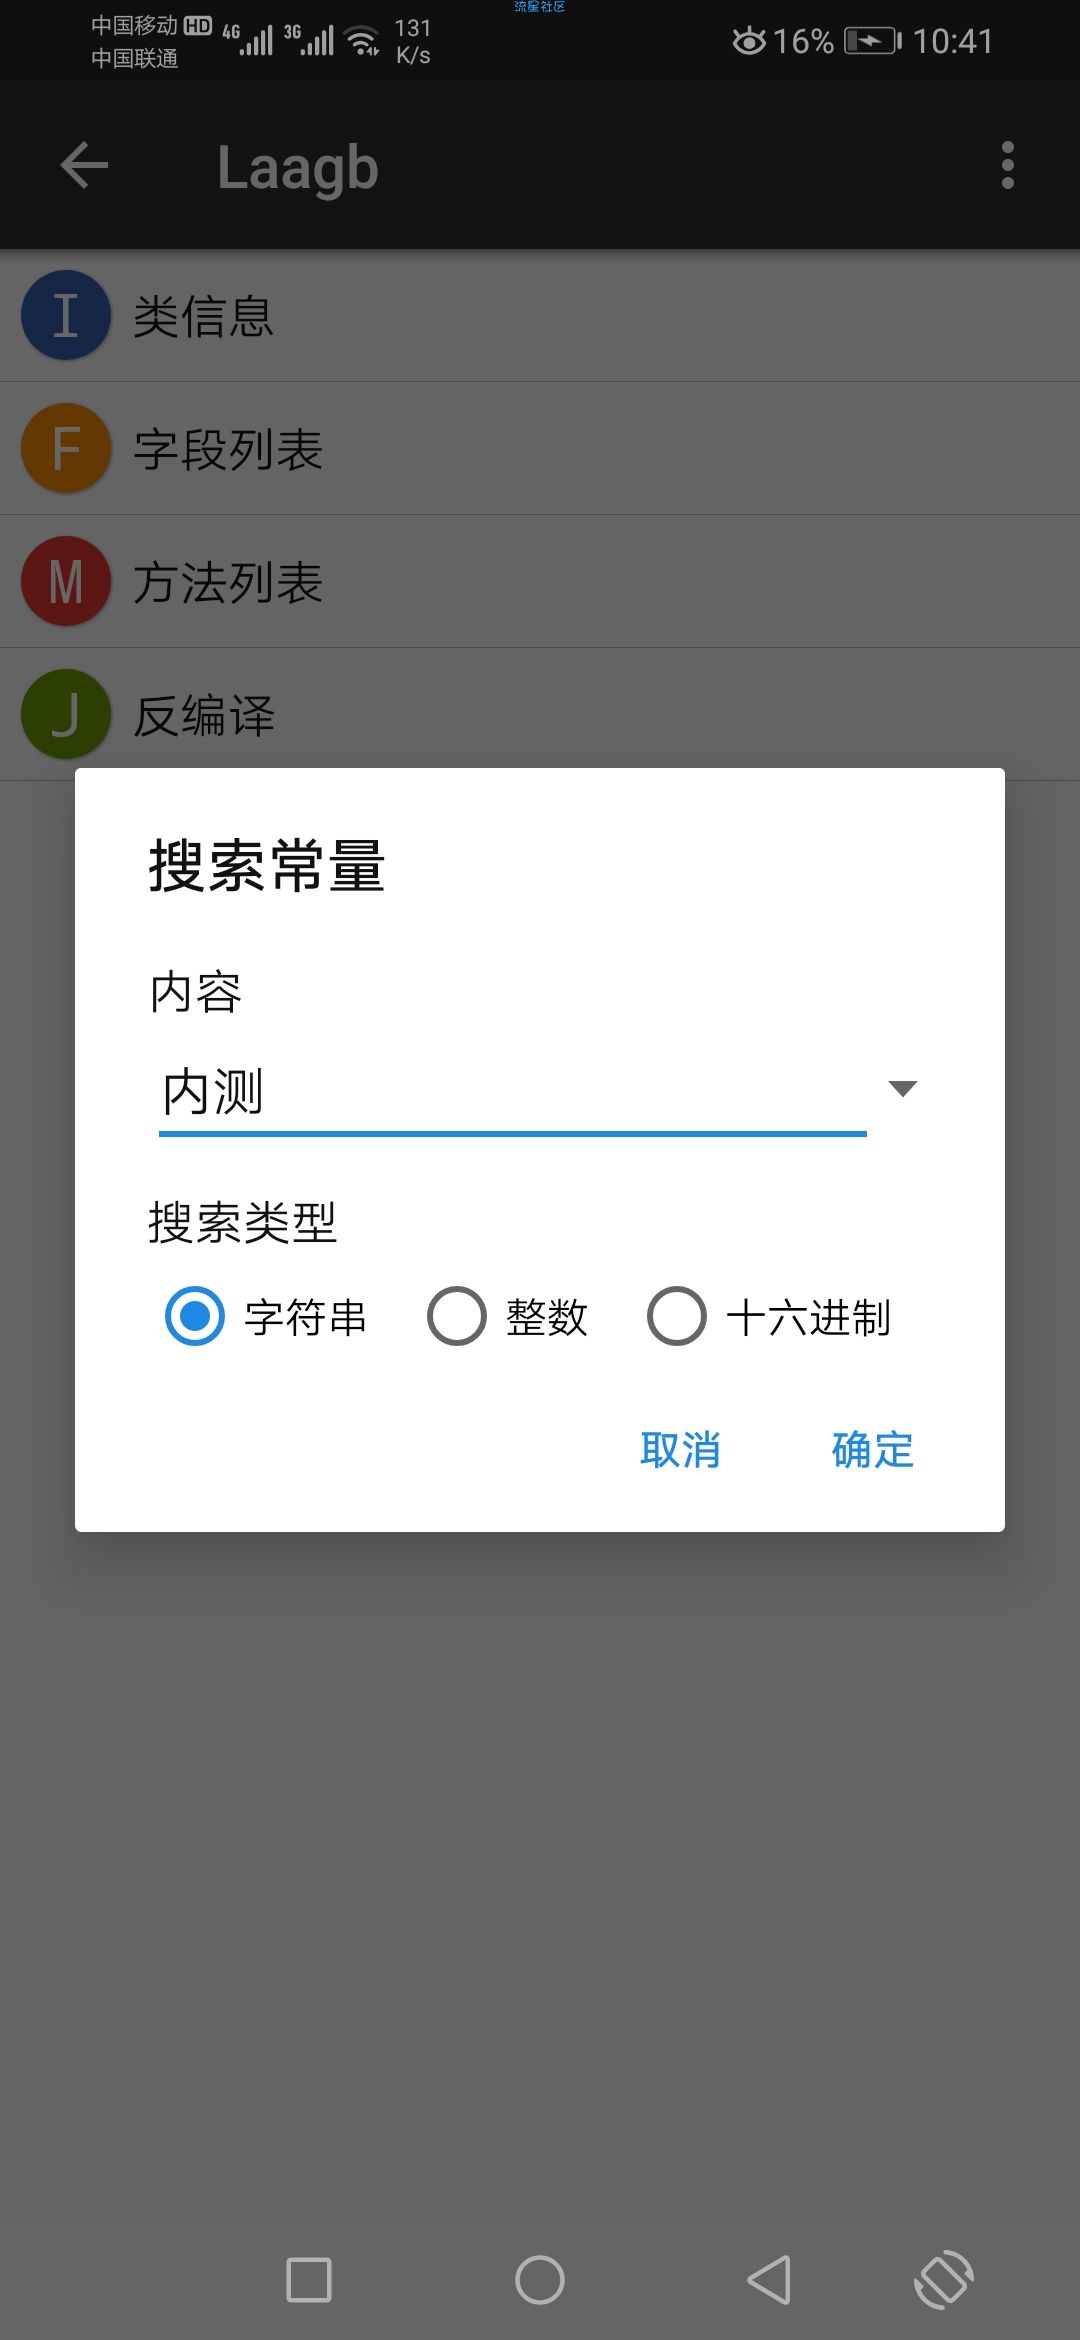Tap the green J decompile icon
The image size is (1080, 2340).
[x=66, y=714]
